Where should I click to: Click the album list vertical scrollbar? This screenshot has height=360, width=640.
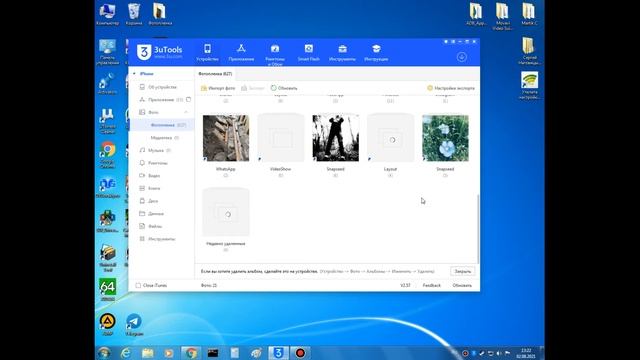click(478, 229)
